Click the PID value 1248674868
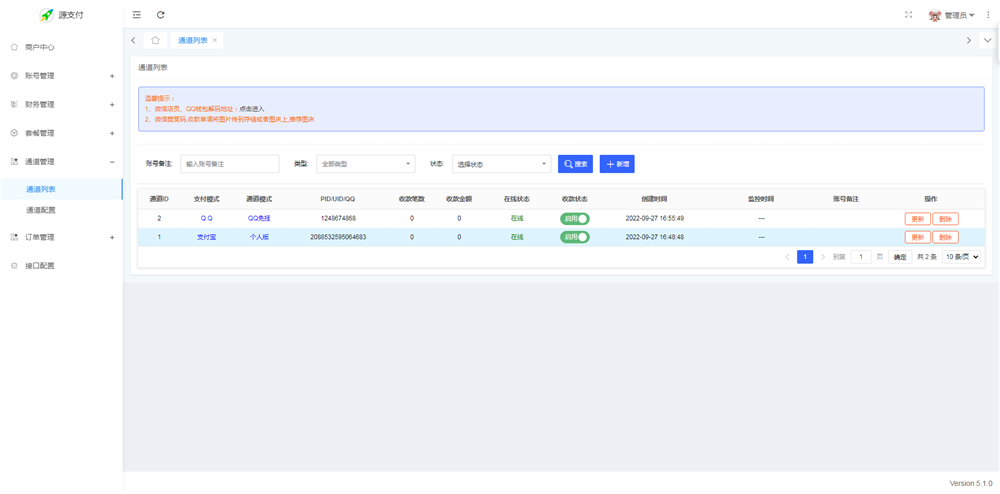Screen dimensions: 1000x494 pyautogui.click(x=338, y=219)
